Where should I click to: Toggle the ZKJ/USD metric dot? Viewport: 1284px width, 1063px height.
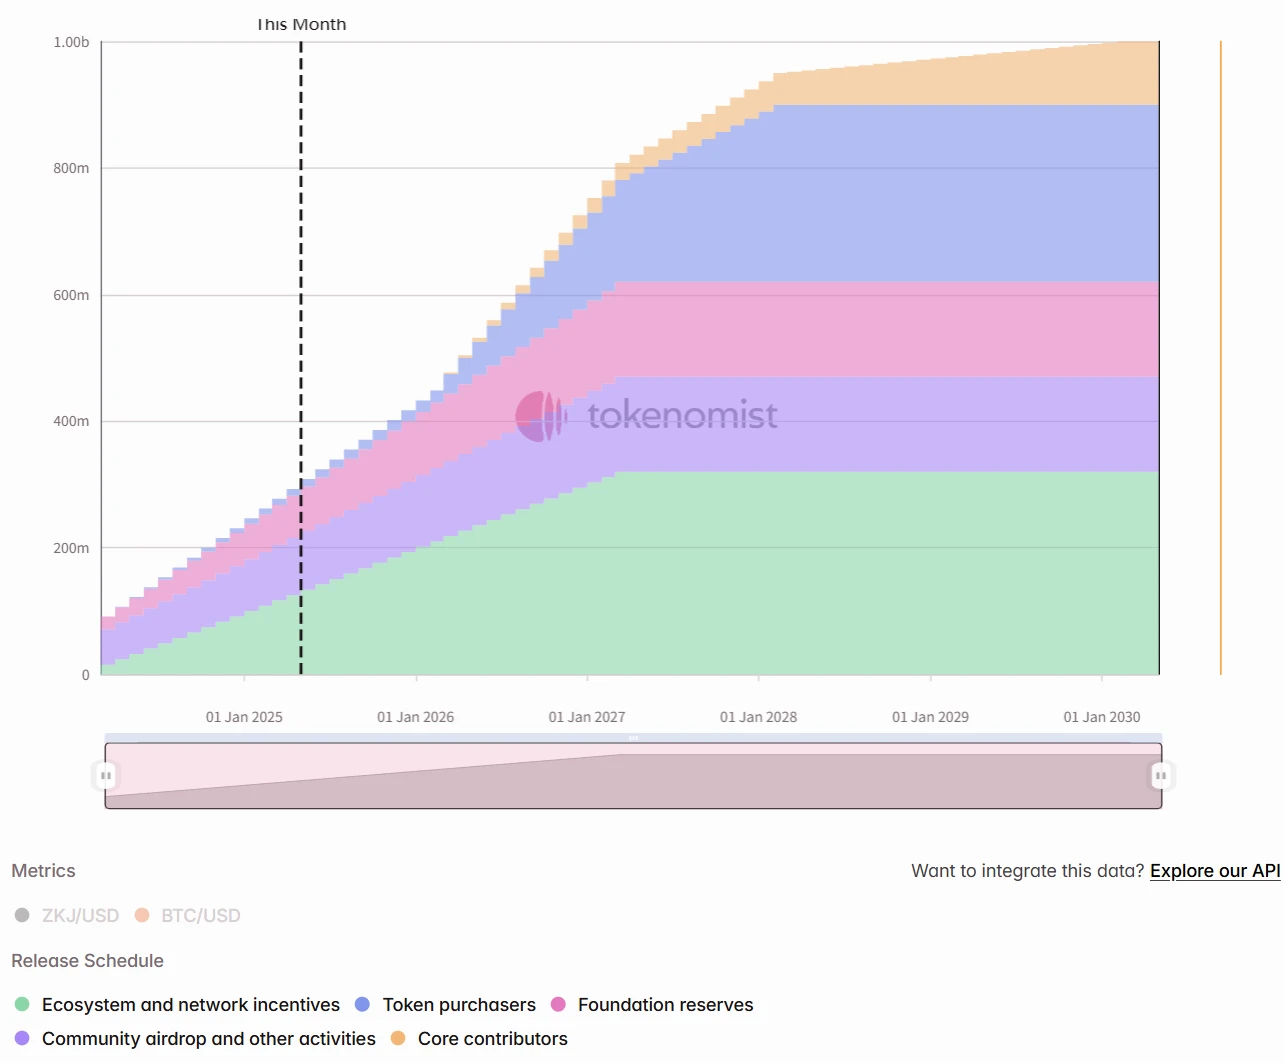(x=22, y=915)
